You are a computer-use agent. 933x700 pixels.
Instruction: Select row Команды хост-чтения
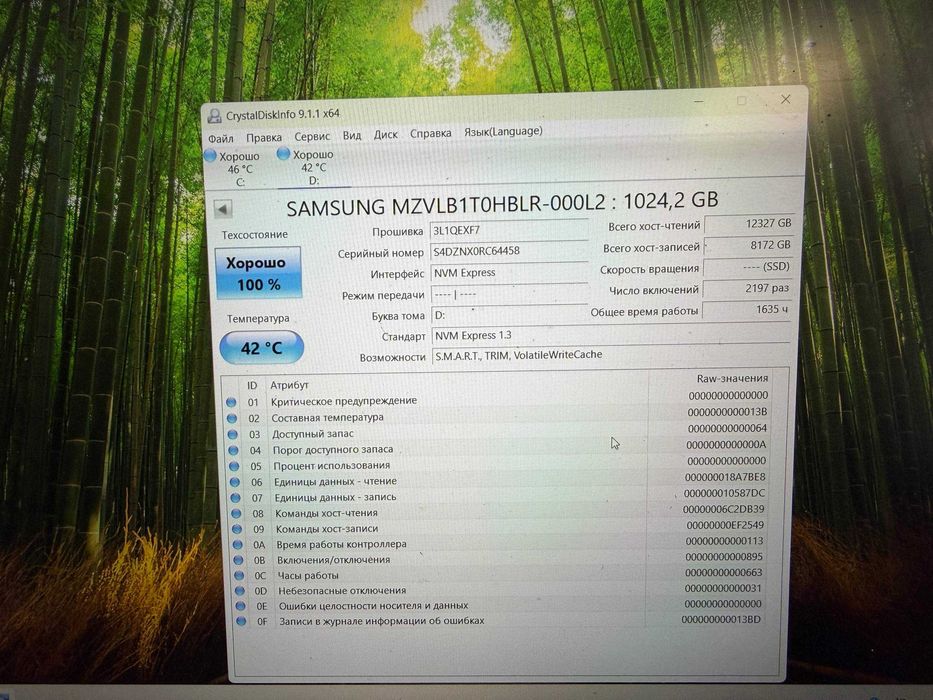(500, 511)
